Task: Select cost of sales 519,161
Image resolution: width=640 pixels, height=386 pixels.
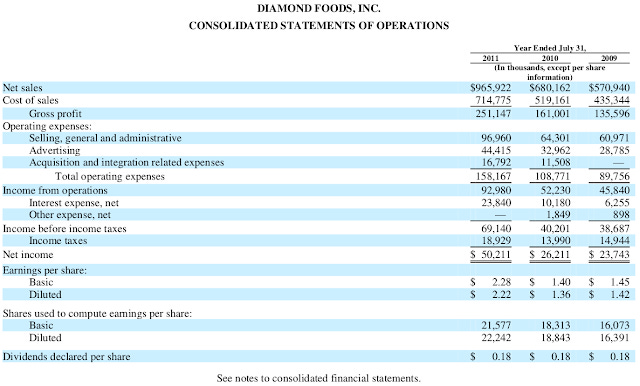Action: click(x=553, y=100)
